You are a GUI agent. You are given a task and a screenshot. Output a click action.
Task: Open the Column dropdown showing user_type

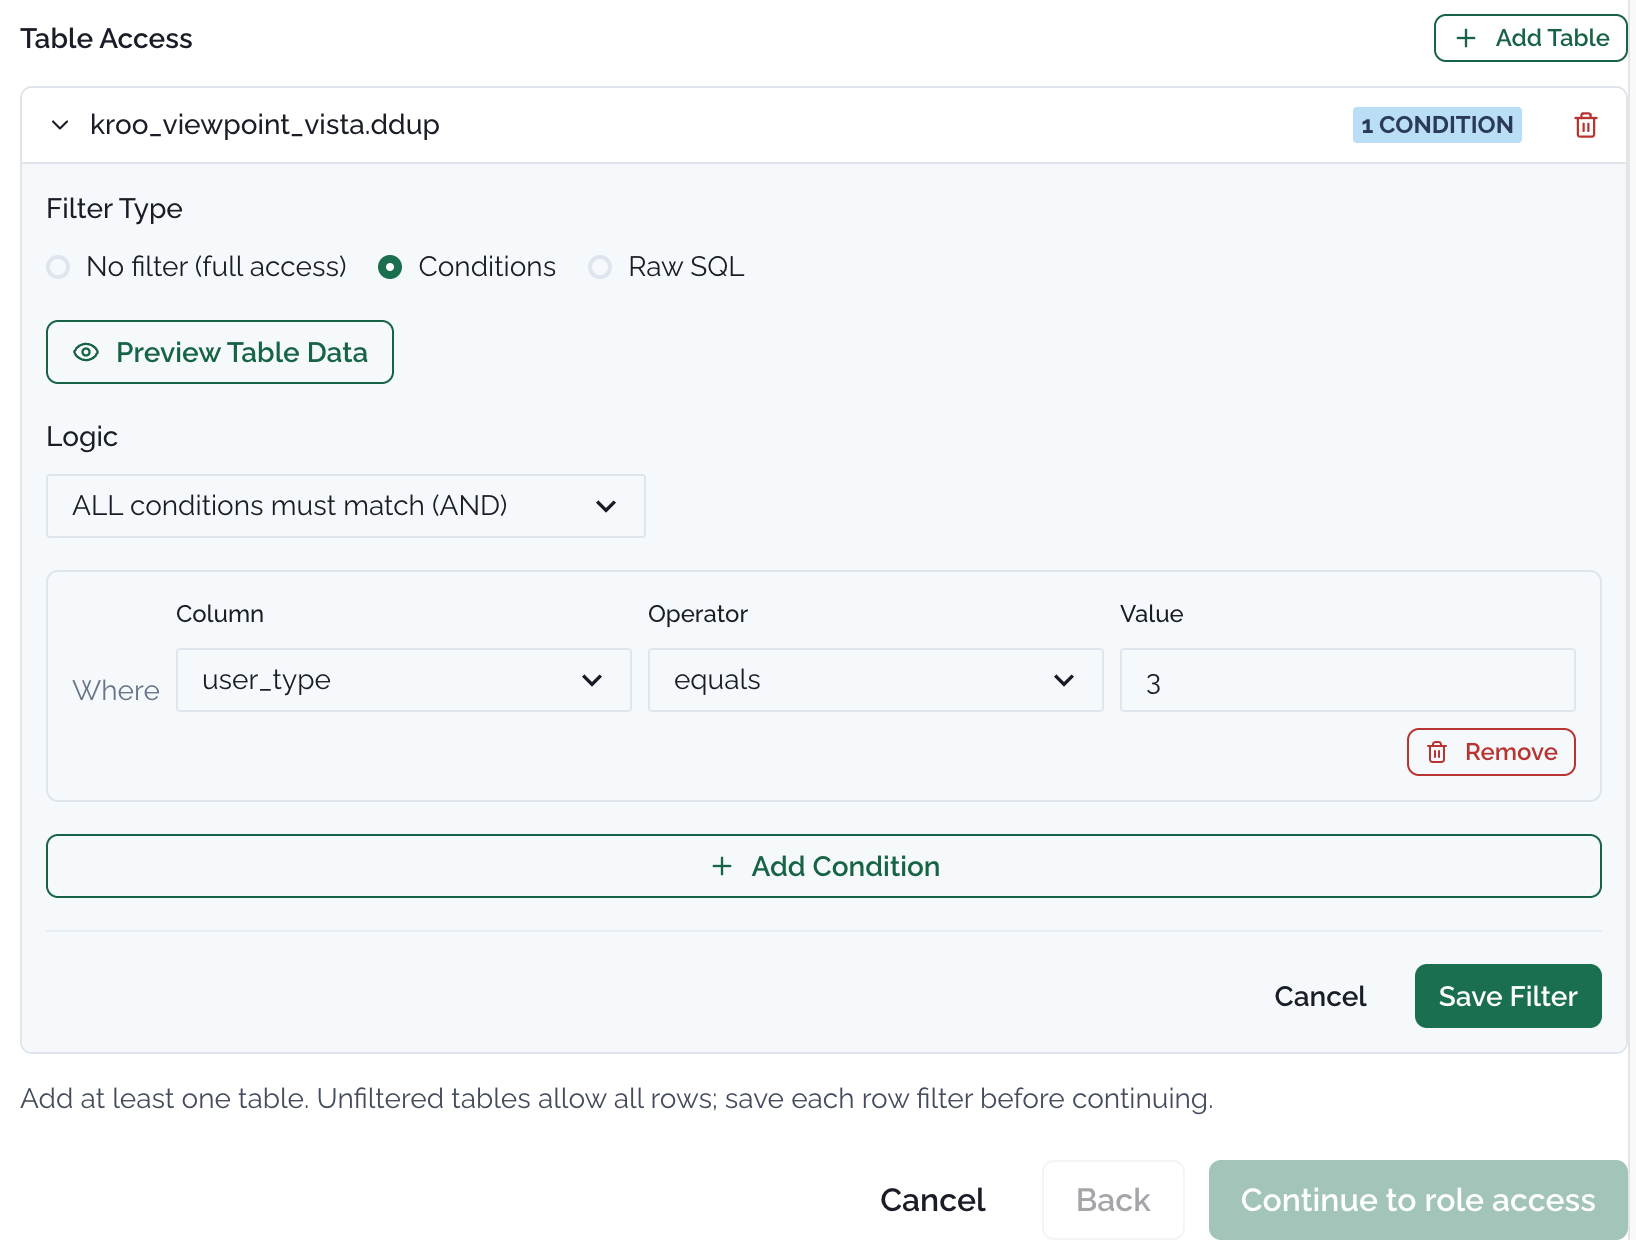click(404, 680)
